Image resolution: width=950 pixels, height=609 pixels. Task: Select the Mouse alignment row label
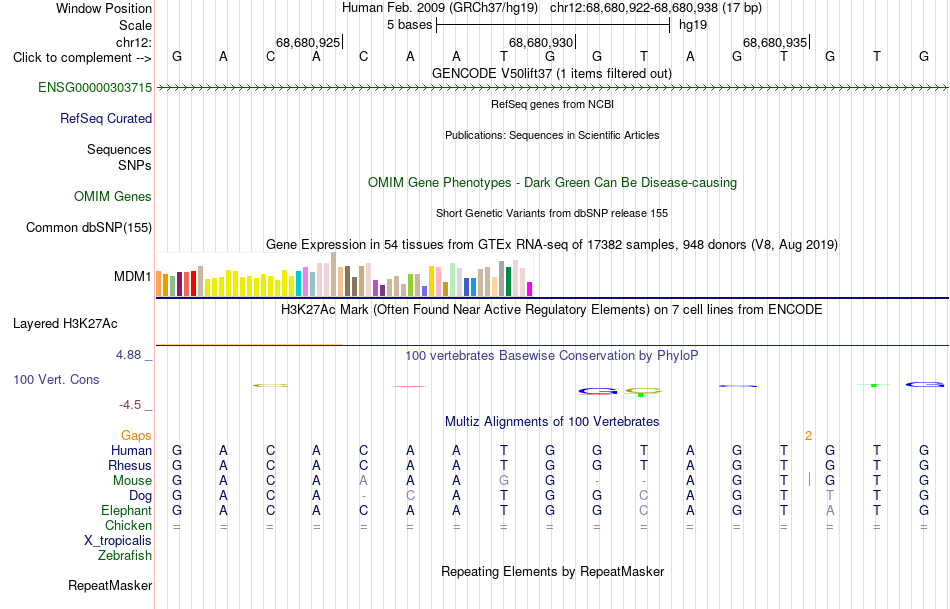pyautogui.click(x=133, y=481)
